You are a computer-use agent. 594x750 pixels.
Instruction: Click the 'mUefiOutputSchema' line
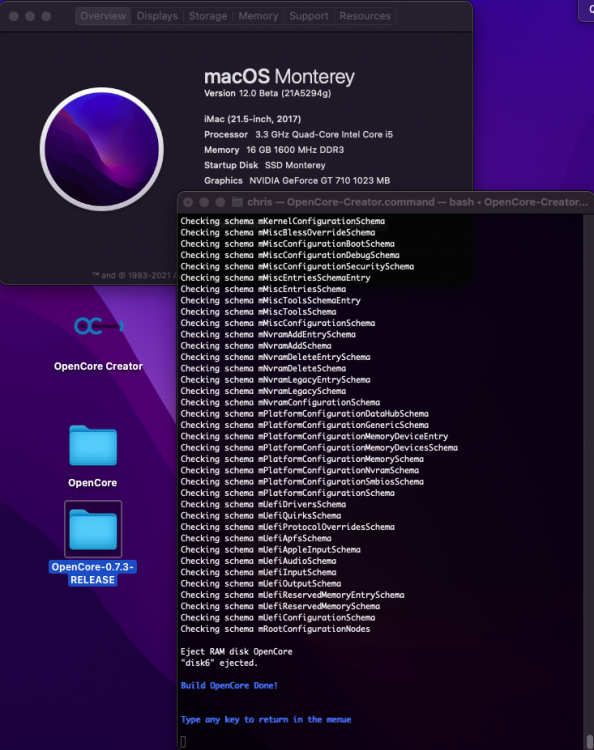point(261,584)
